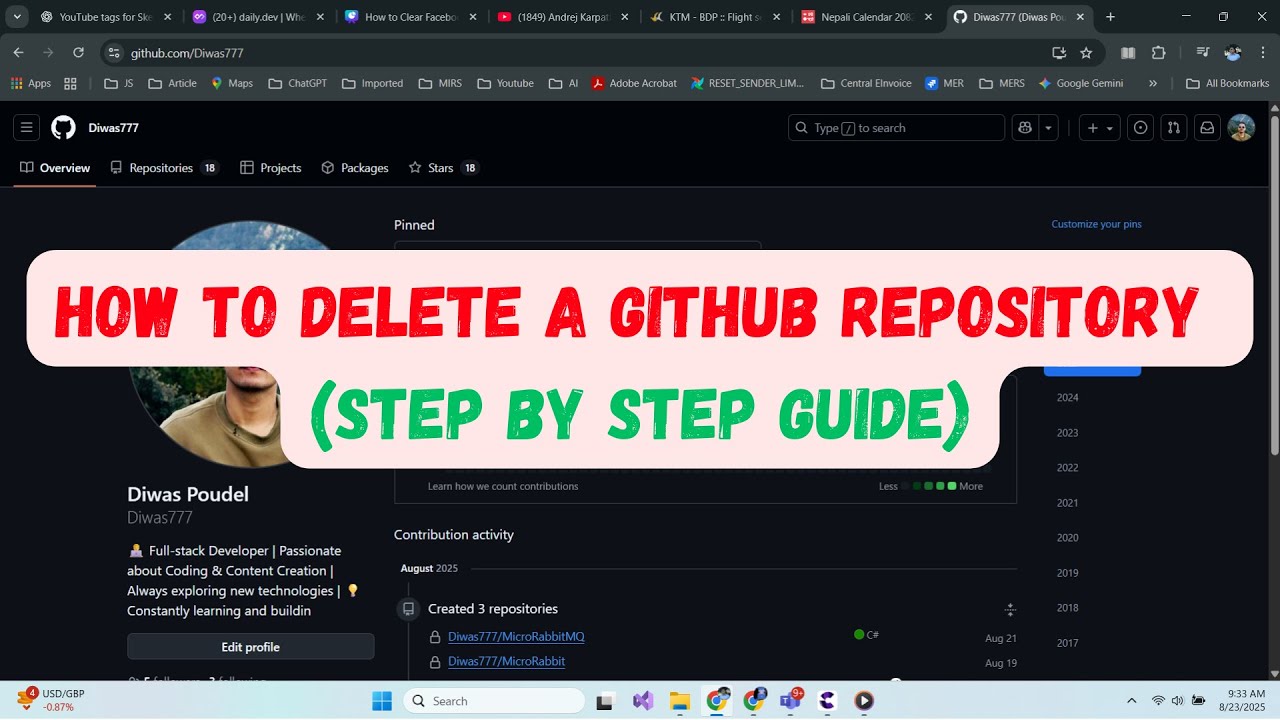Open the Chrome extensions puzzle icon
The image size is (1280, 720).
pos(1159,53)
